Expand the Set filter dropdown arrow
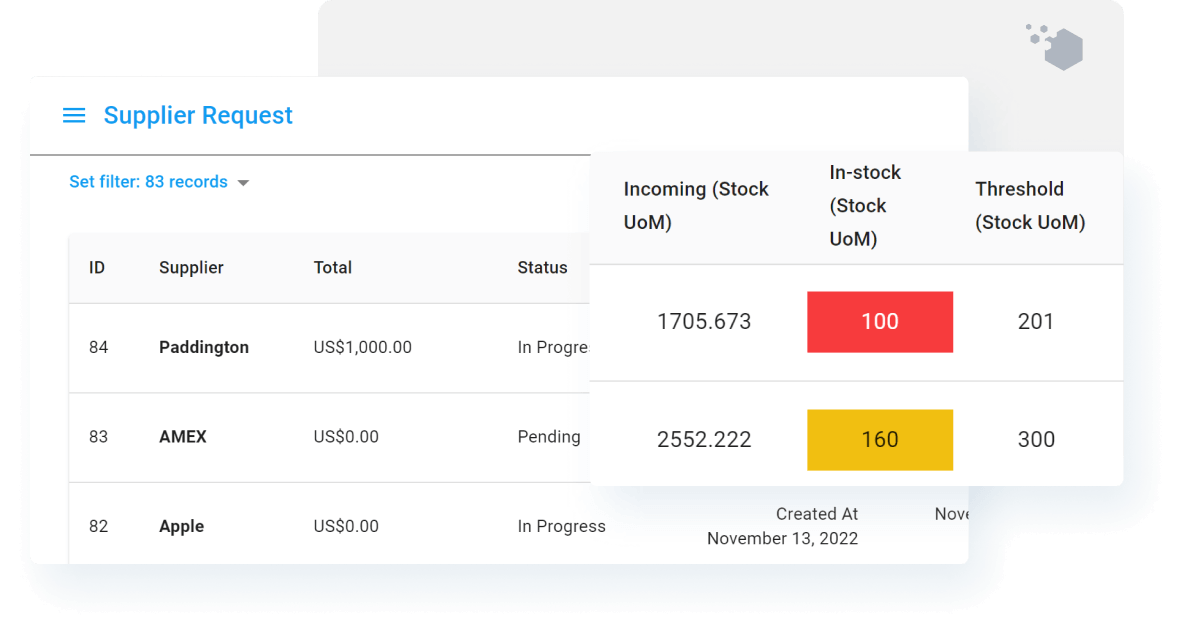 [x=243, y=183]
